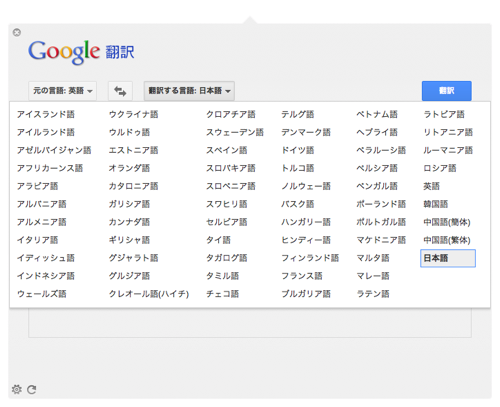500x407 pixels.
Task: Pick ハンガリー語
Action: click(x=306, y=222)
